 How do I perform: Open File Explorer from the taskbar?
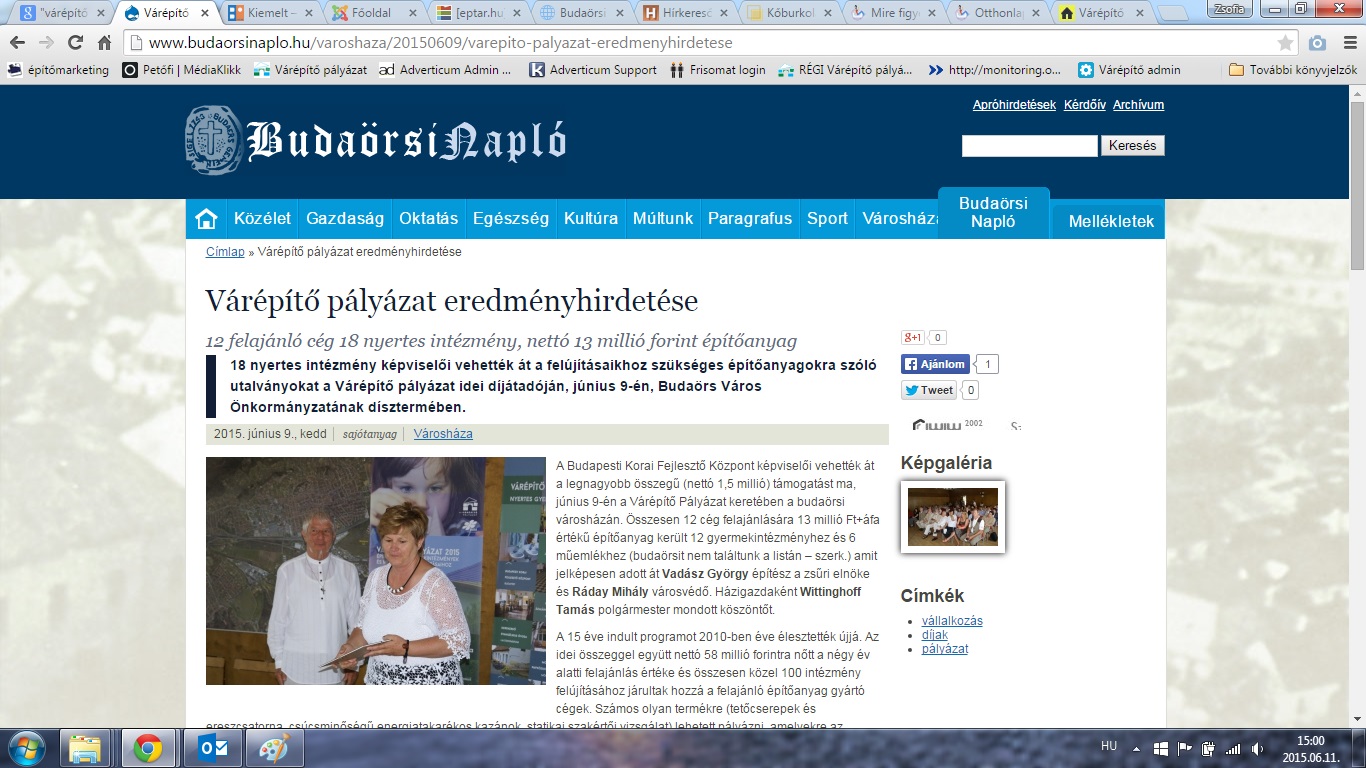86,748
